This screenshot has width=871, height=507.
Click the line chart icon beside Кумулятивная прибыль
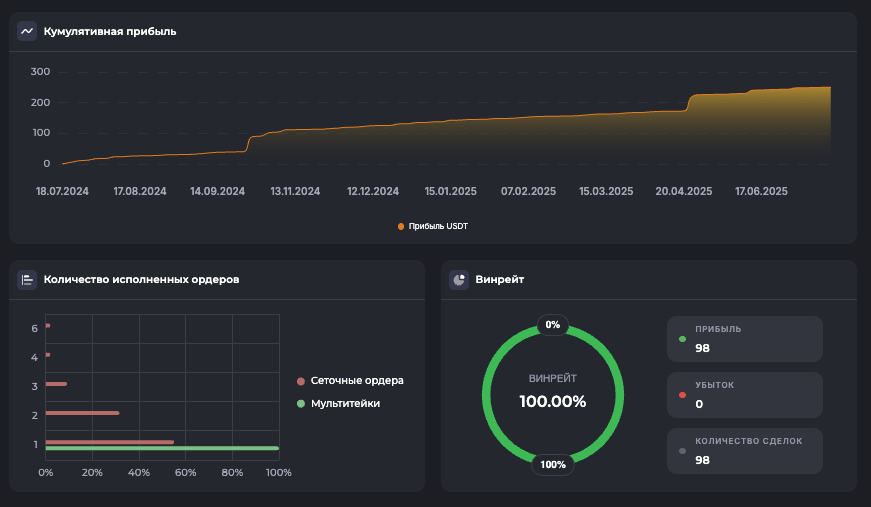27,31
